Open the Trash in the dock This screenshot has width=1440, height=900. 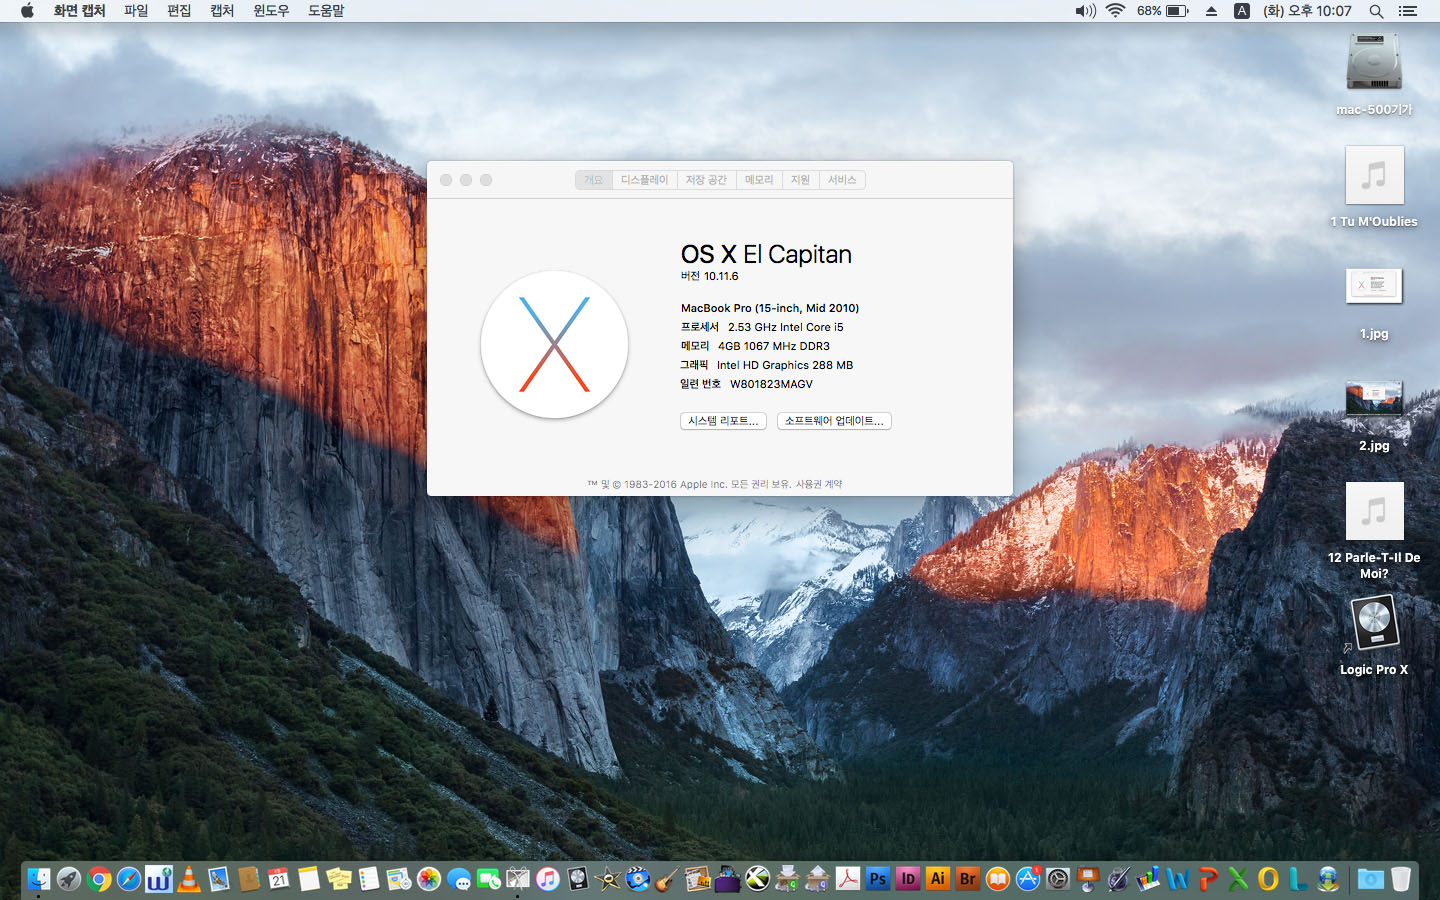coord(1401,879)
